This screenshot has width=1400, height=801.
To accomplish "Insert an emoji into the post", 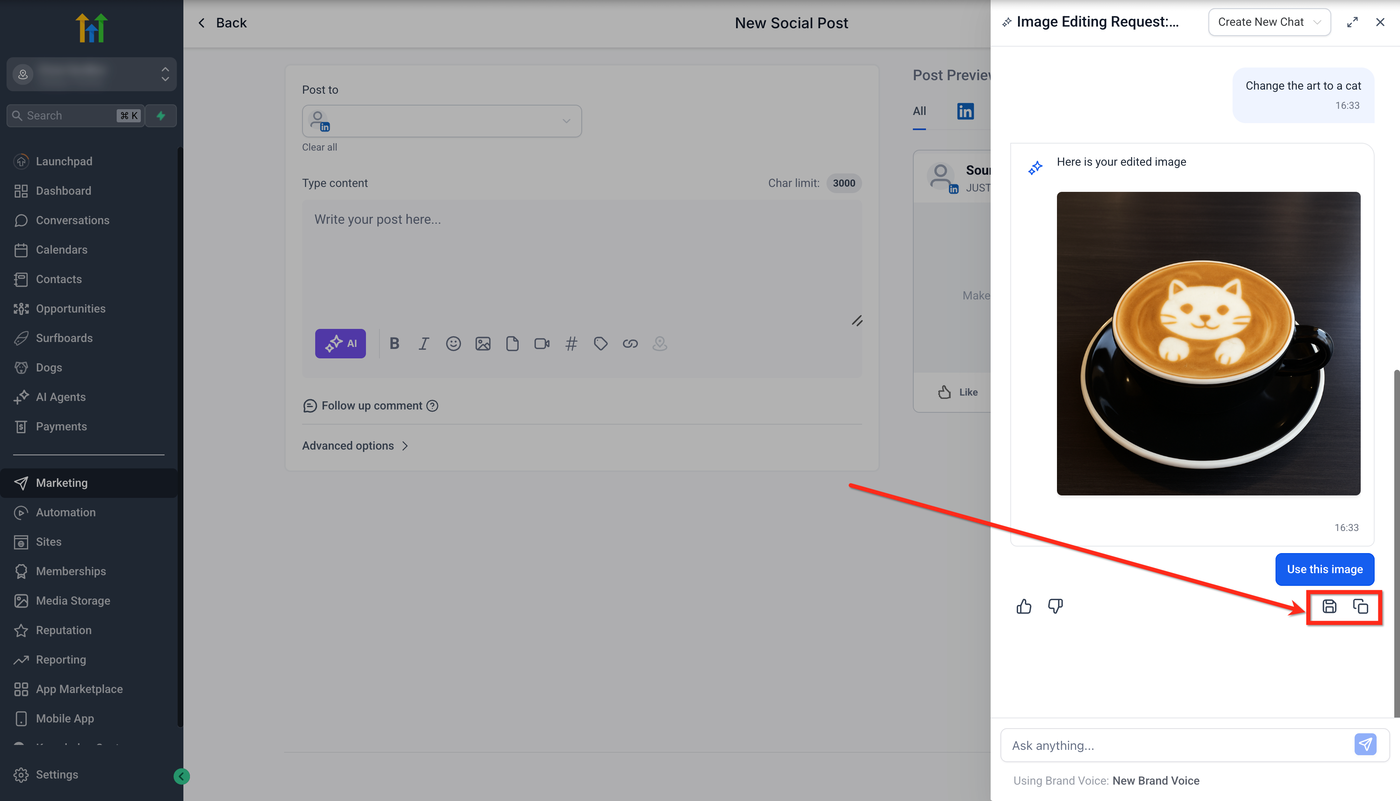I will (x=453, y=343).
